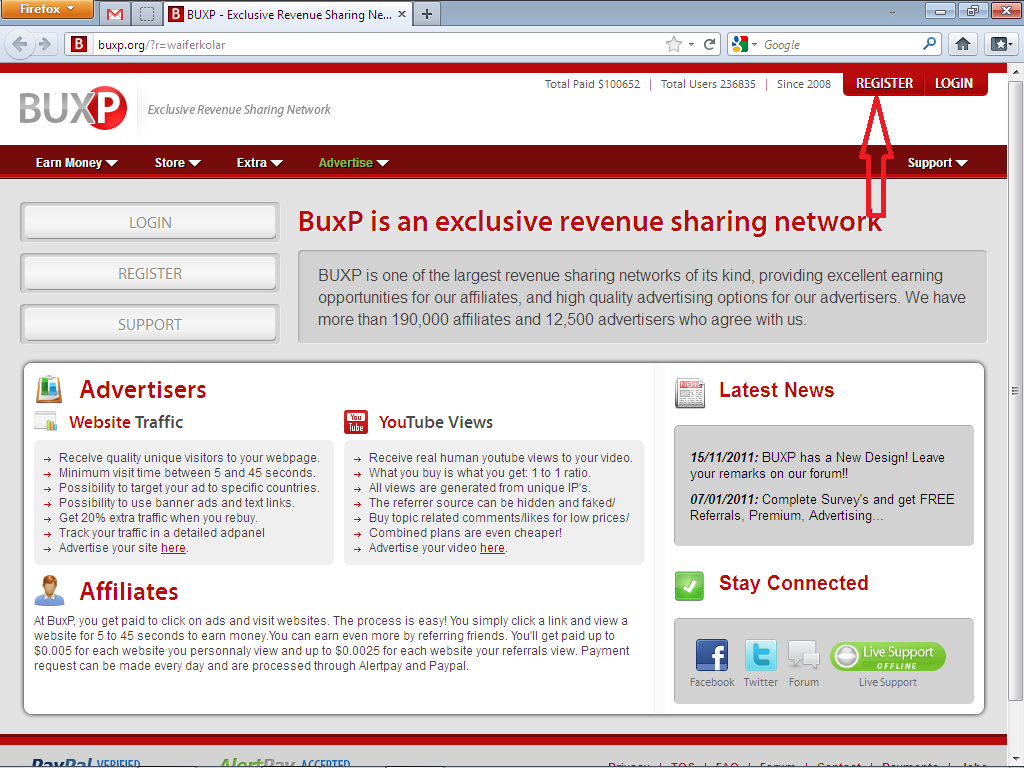The height and width of the screenshot is (768, 1024).
Task: Click the BUXP site identity icon in address bar
Action: (79, 44)
